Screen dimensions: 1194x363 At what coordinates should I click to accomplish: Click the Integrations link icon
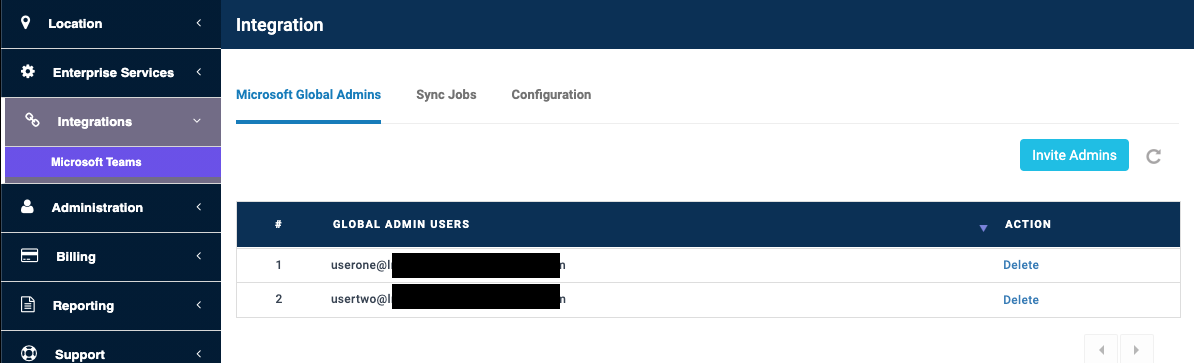[x=33, y=120]
